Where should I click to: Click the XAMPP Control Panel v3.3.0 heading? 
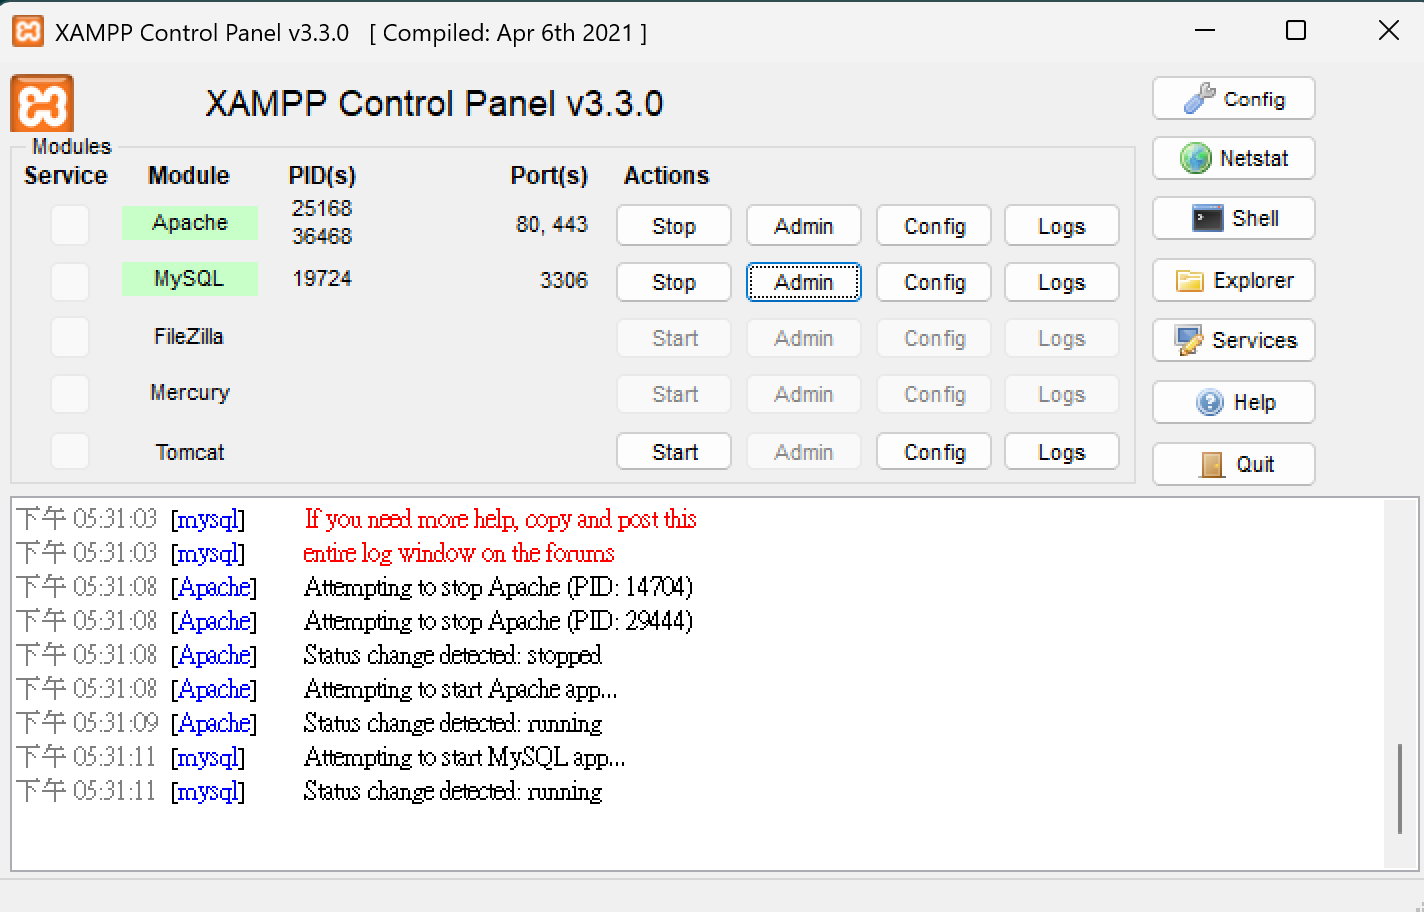click(x=434, y=103)
